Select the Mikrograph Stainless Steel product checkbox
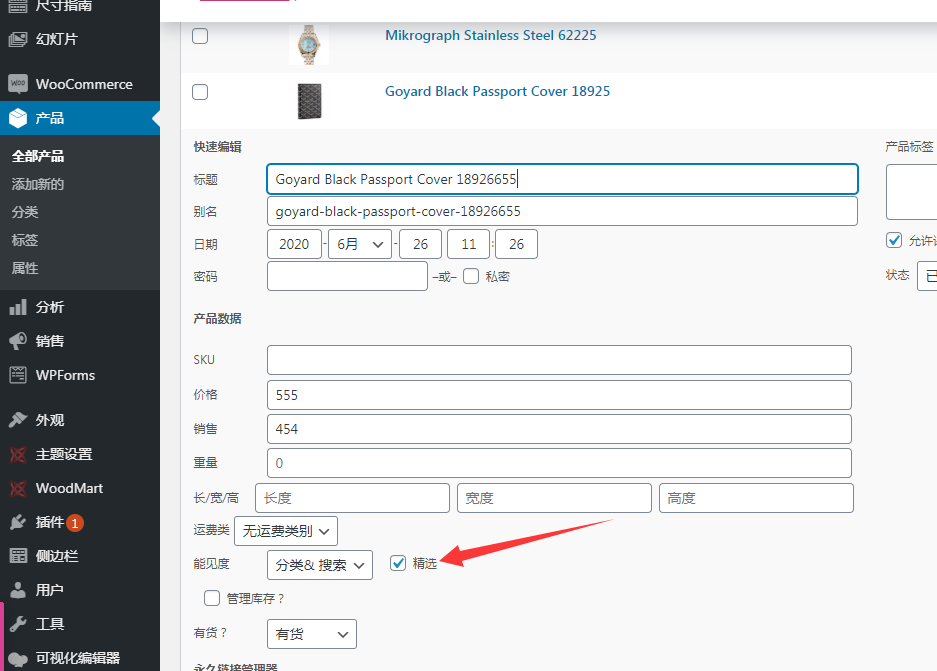 click(x=200, y=36)
